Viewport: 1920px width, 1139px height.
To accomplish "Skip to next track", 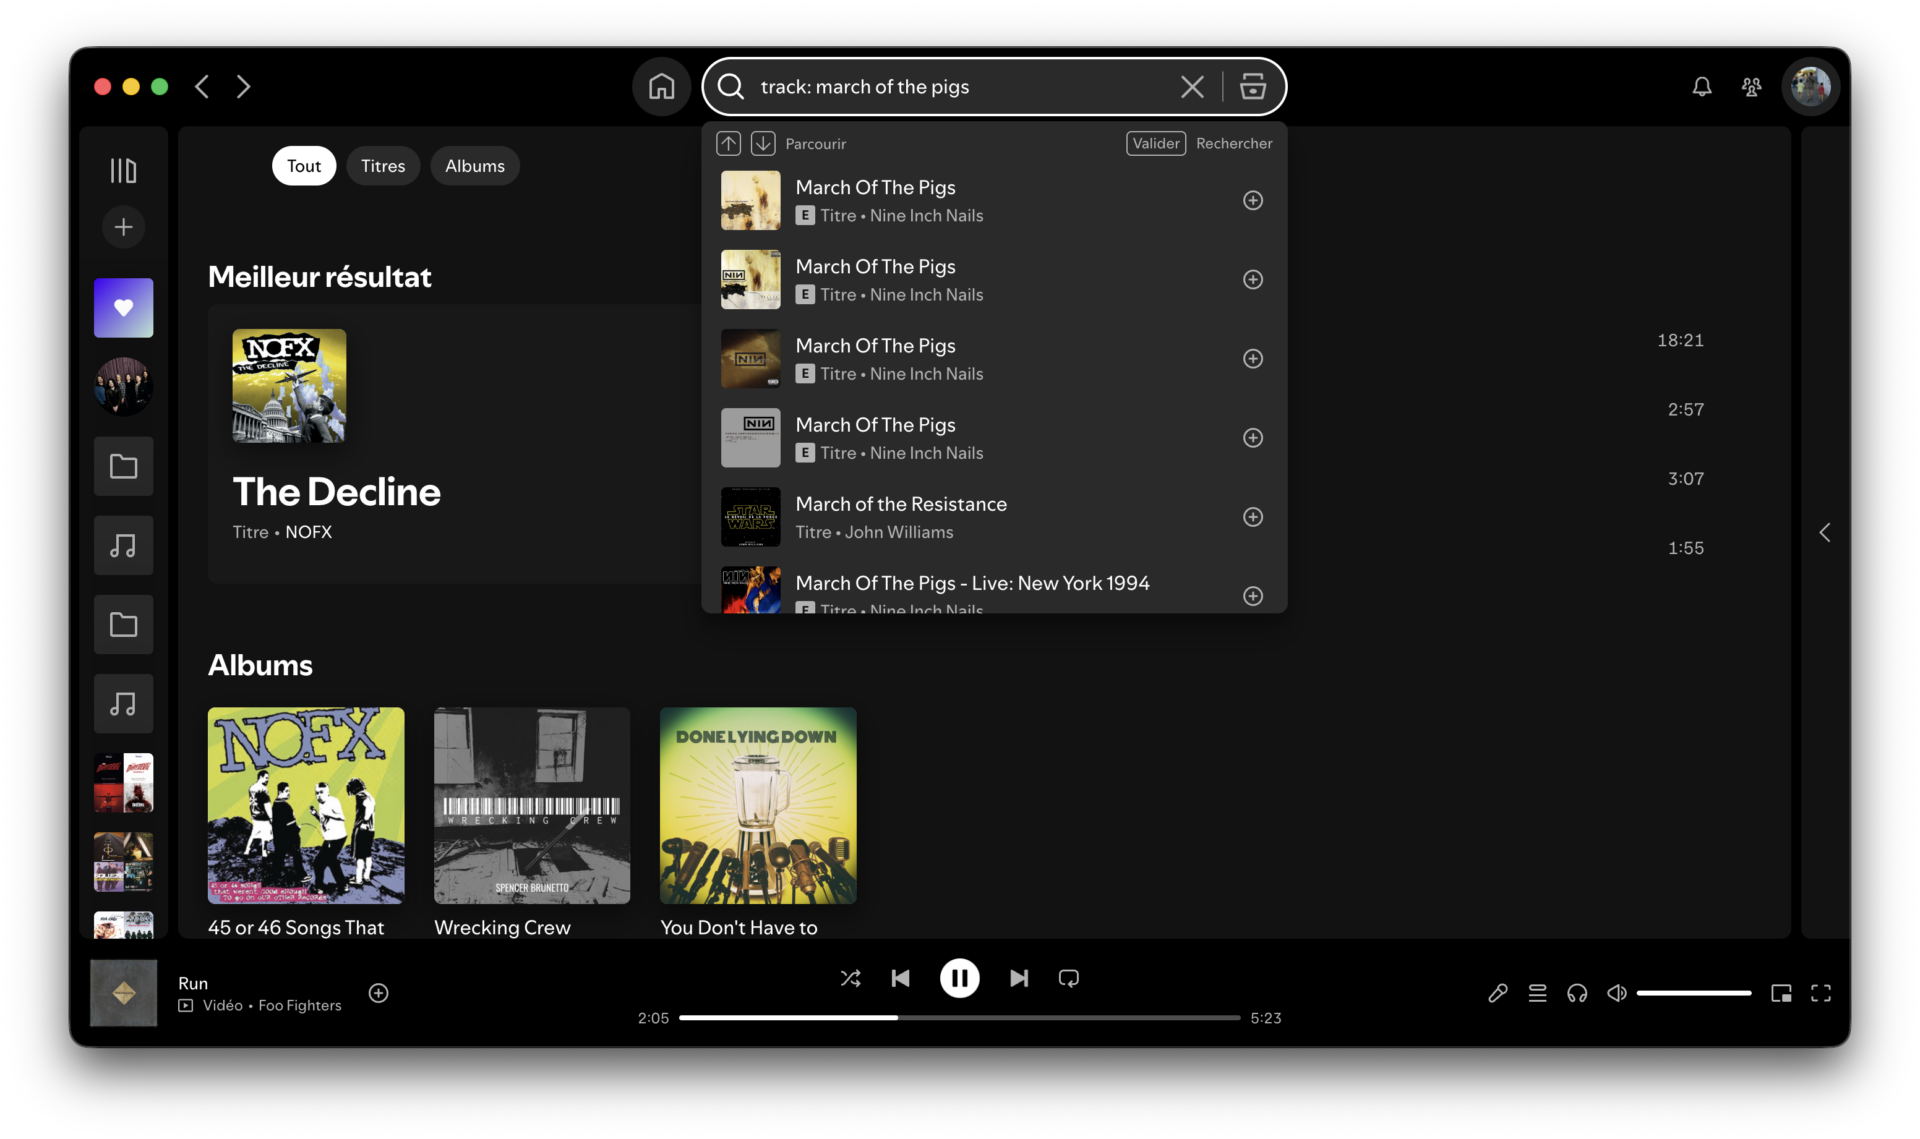I will (x=1019, y=979).
